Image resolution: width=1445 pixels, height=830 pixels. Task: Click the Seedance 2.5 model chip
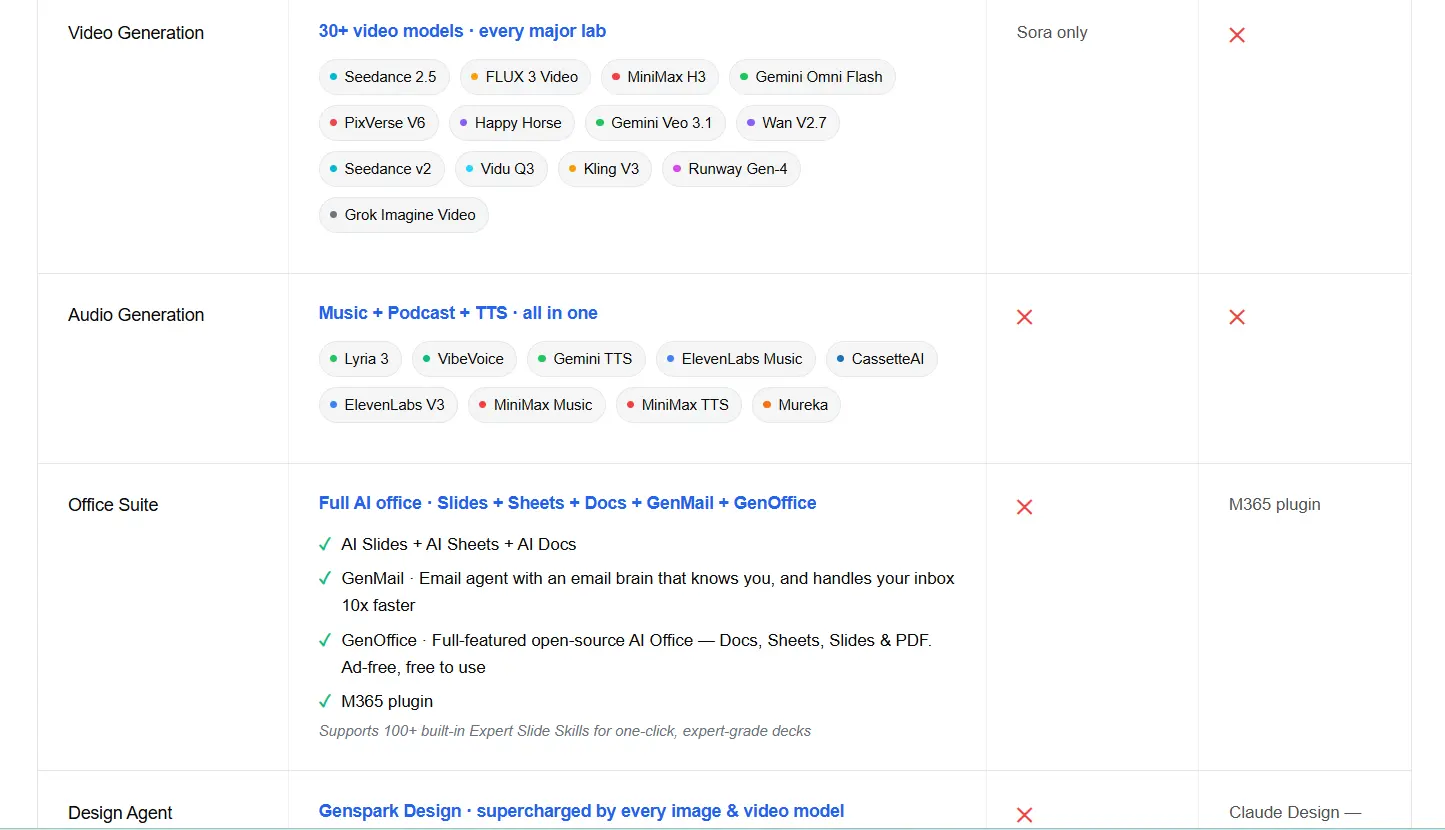coord(384,77)
